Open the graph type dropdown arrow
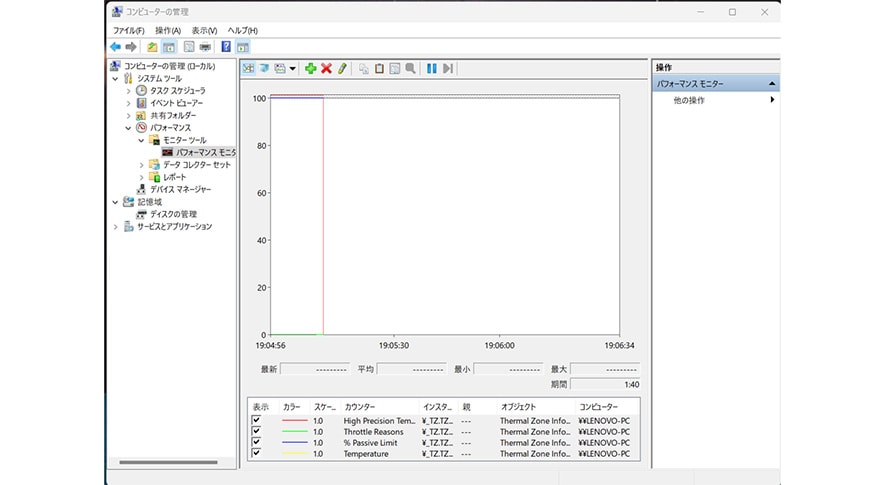This screenshot has width=885, height=485. point(293,68)
